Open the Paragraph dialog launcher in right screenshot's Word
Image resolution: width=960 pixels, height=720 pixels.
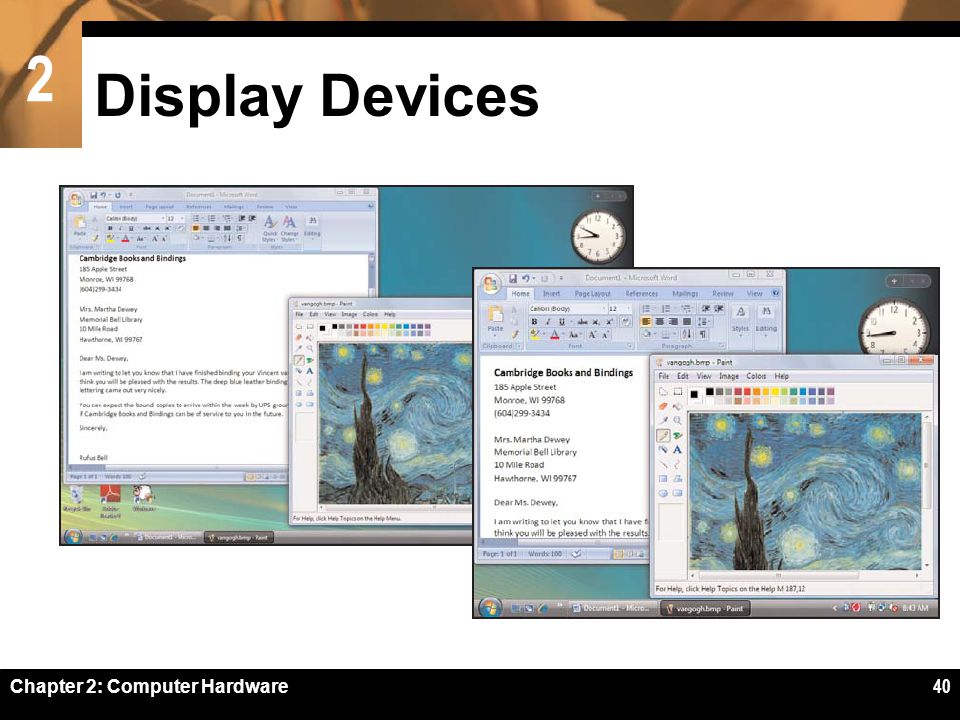(722, 346)
